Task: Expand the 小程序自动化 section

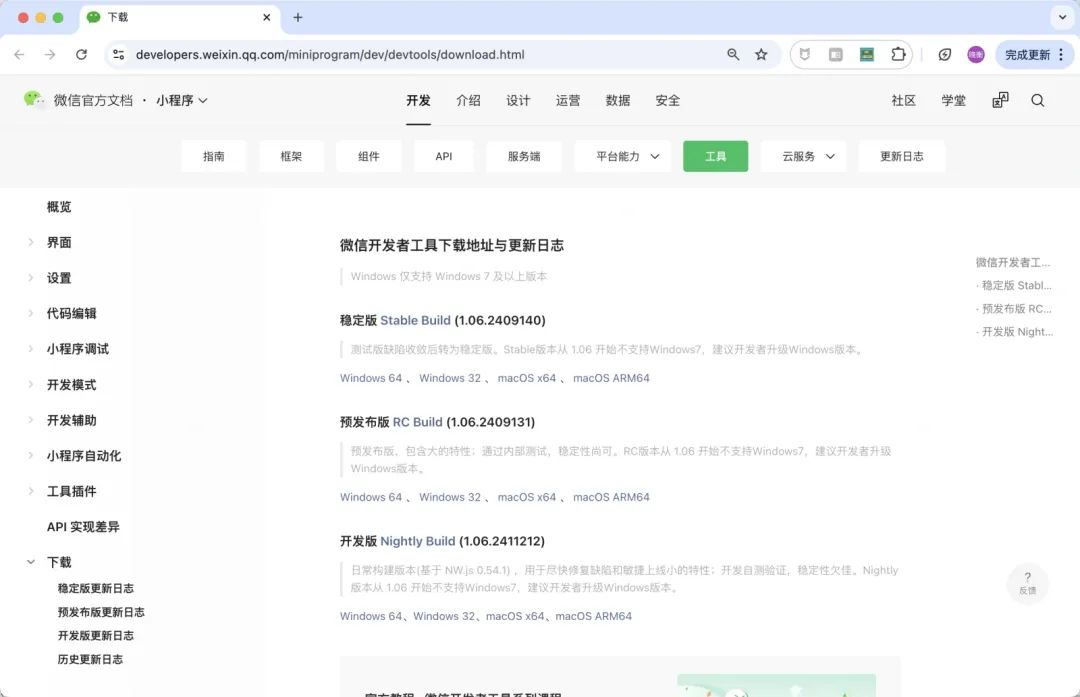Action: pyautogui.click(x=31, y=455)
